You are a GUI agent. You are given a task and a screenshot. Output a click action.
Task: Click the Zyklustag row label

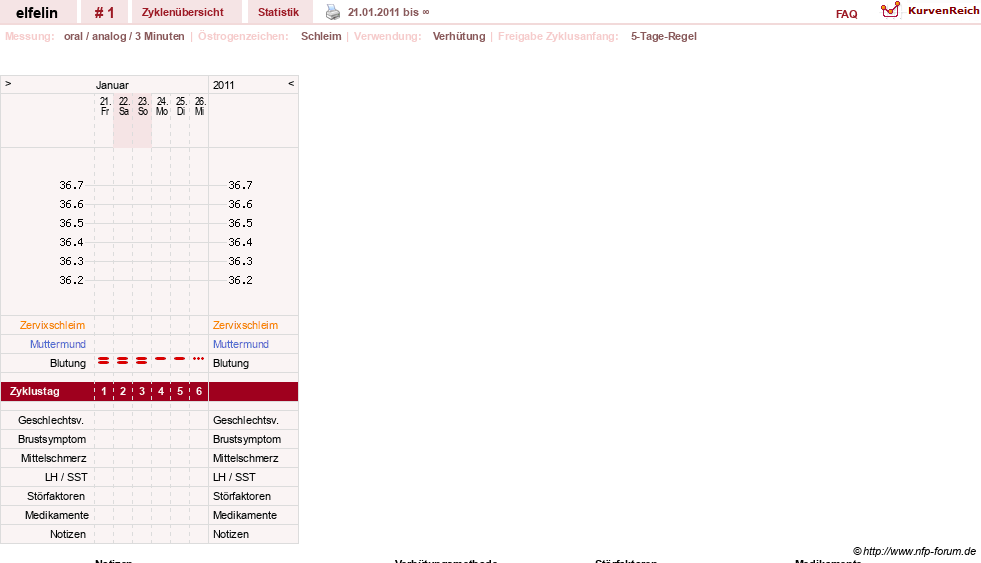[x=34, y=392]
